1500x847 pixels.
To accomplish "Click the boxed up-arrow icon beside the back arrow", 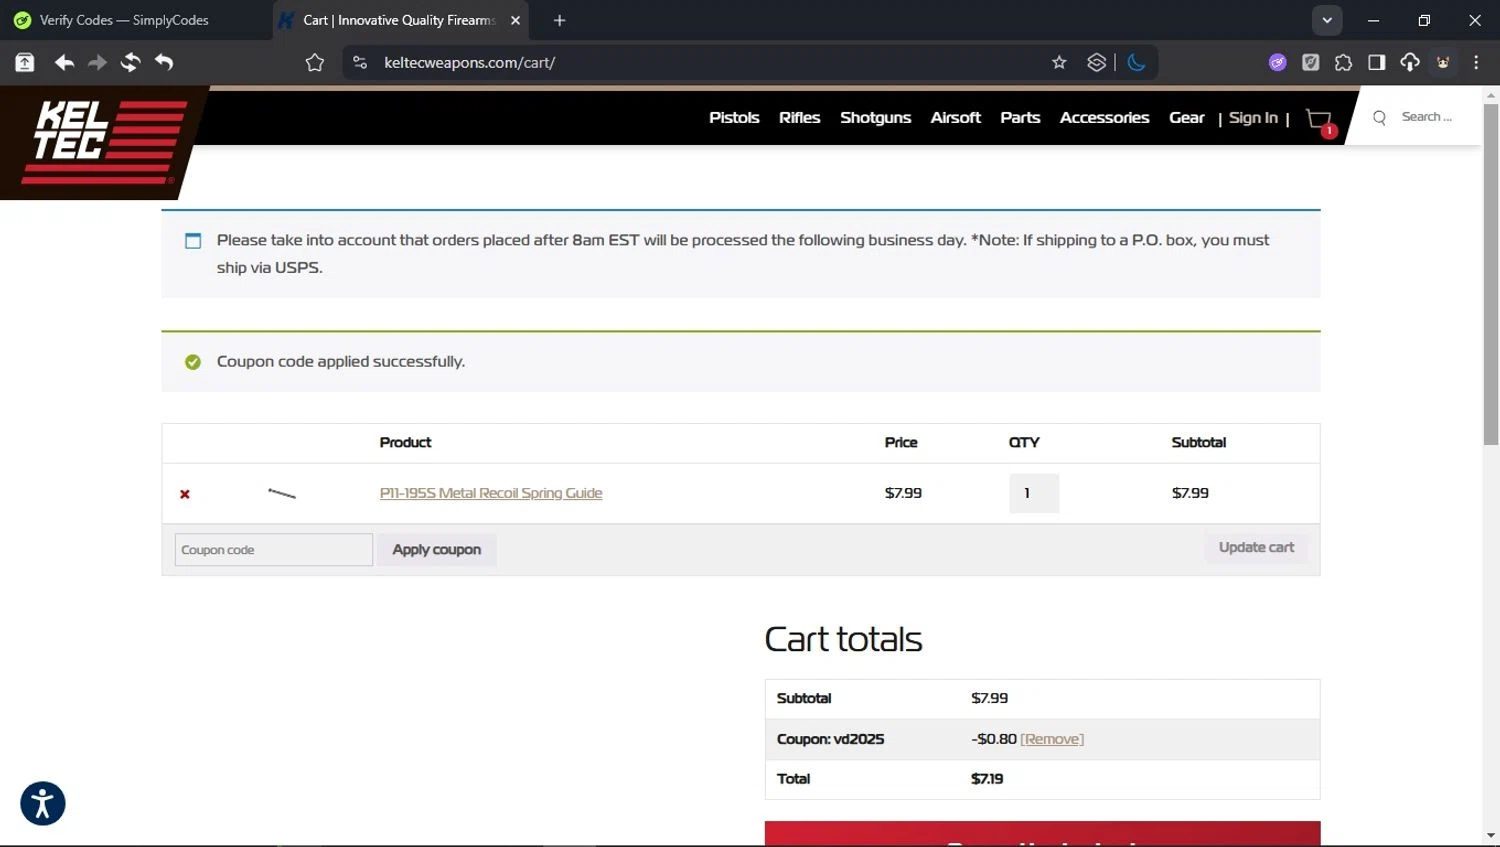I will pyautogui.click(x=25, y=62).
